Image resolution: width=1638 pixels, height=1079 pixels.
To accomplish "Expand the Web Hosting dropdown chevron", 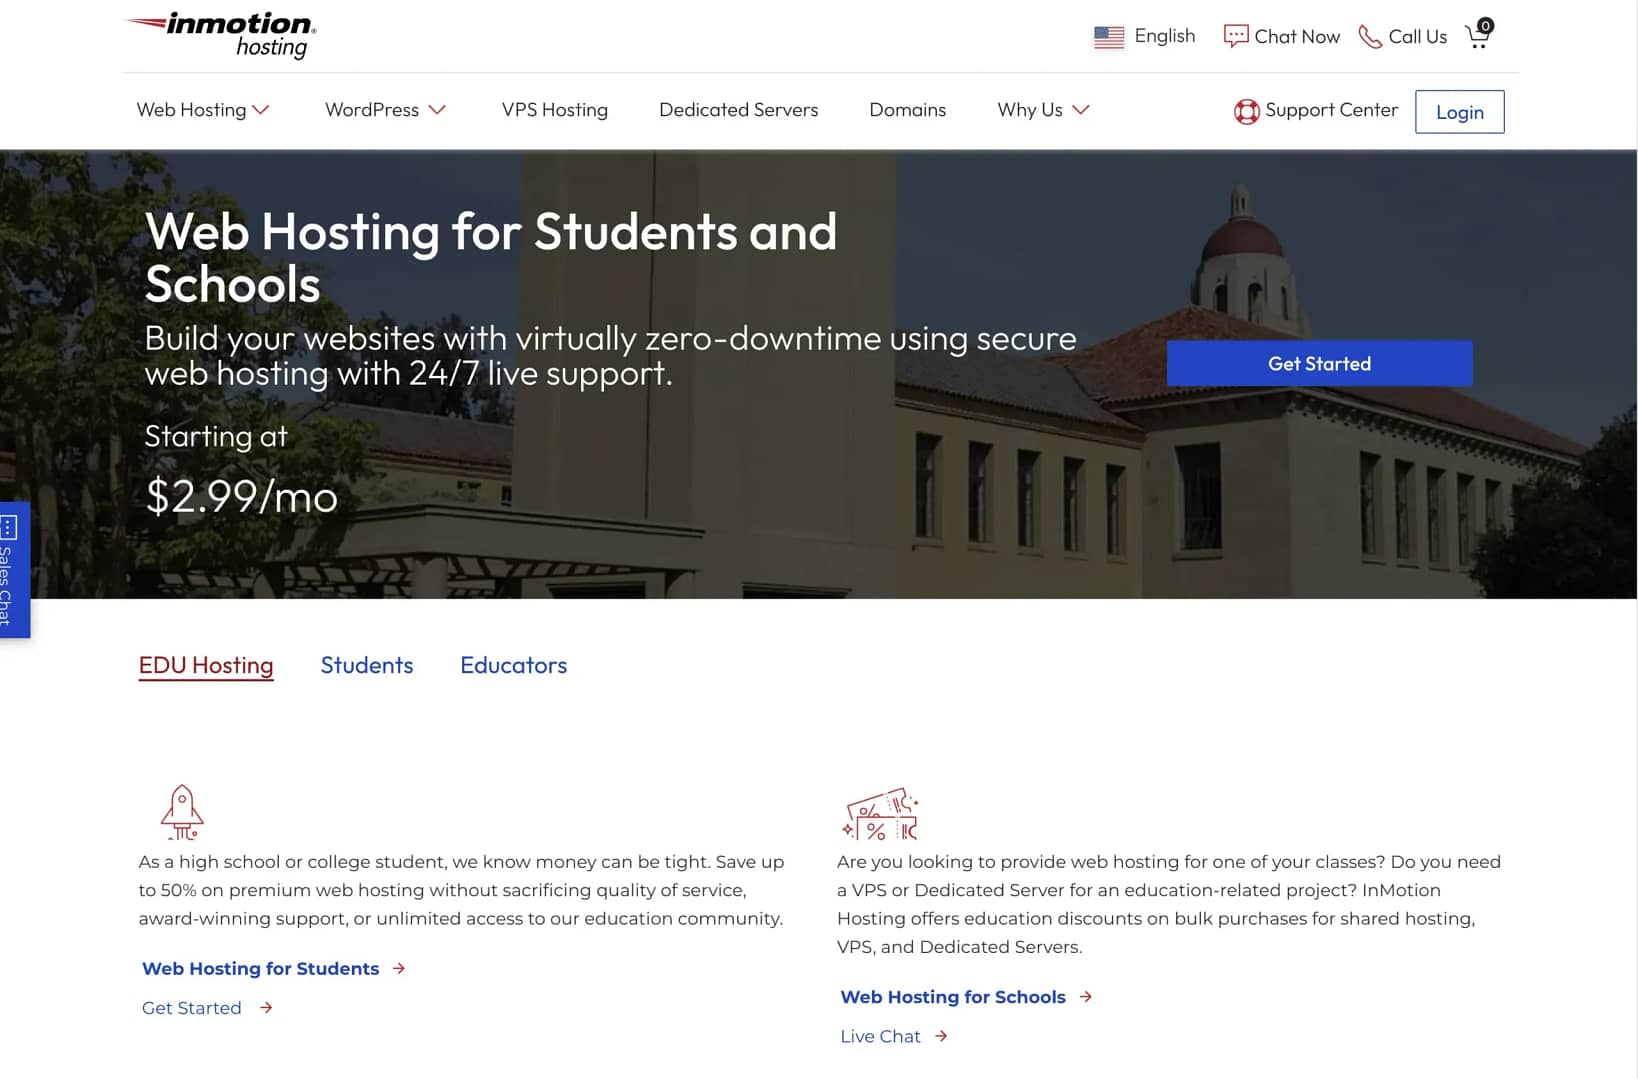I will [x=261, y=110].
